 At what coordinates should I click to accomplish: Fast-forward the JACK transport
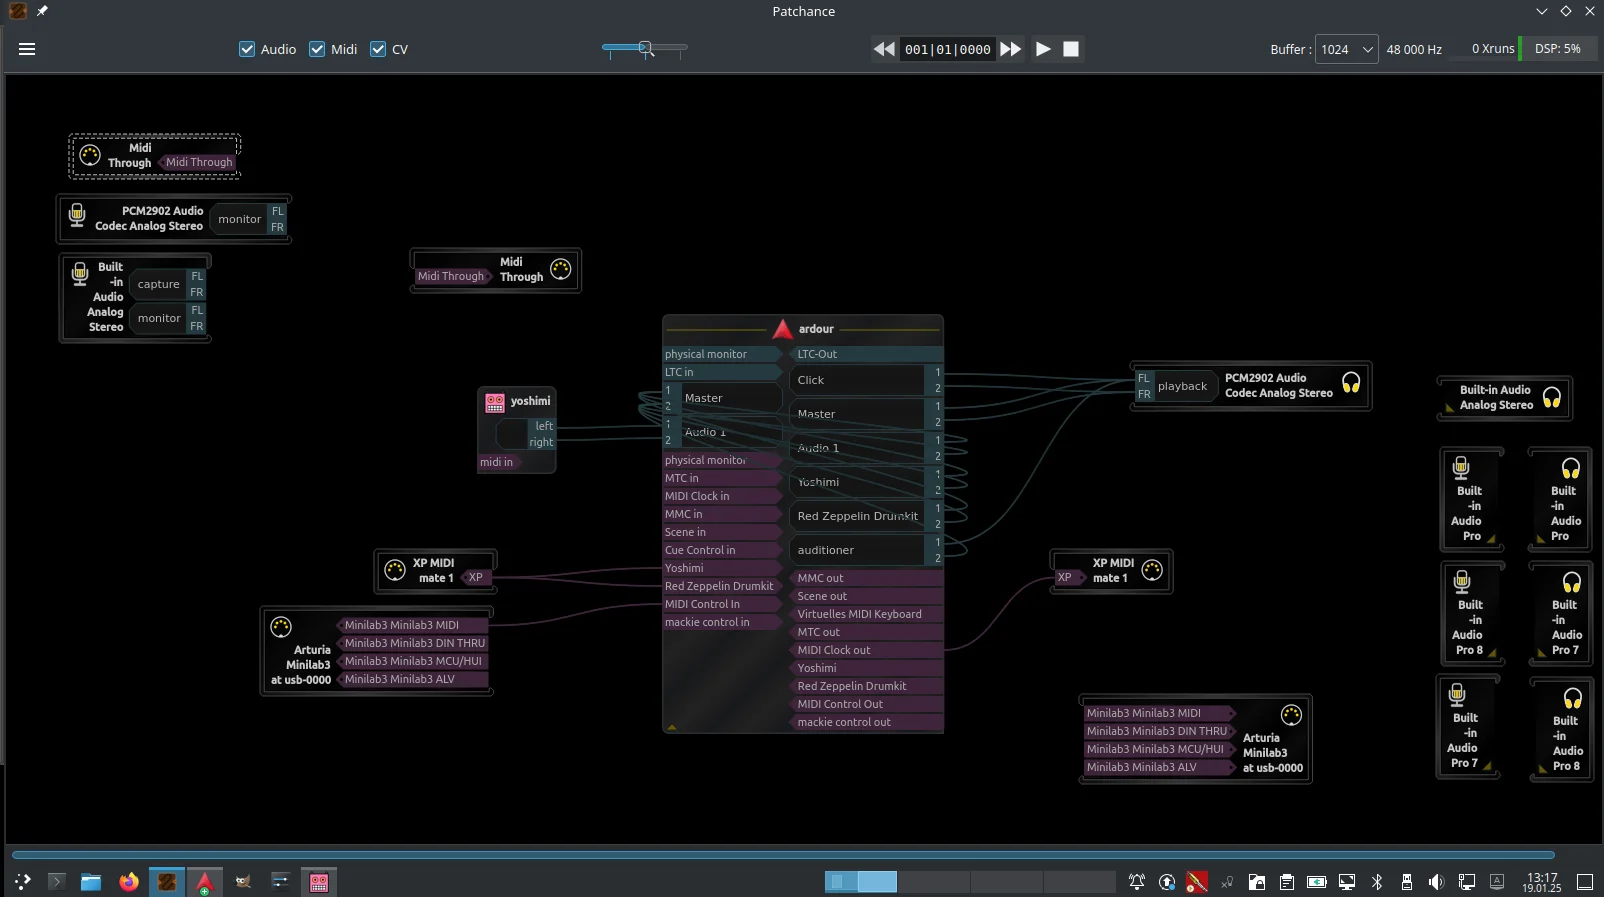click(x=1011, y=49)
